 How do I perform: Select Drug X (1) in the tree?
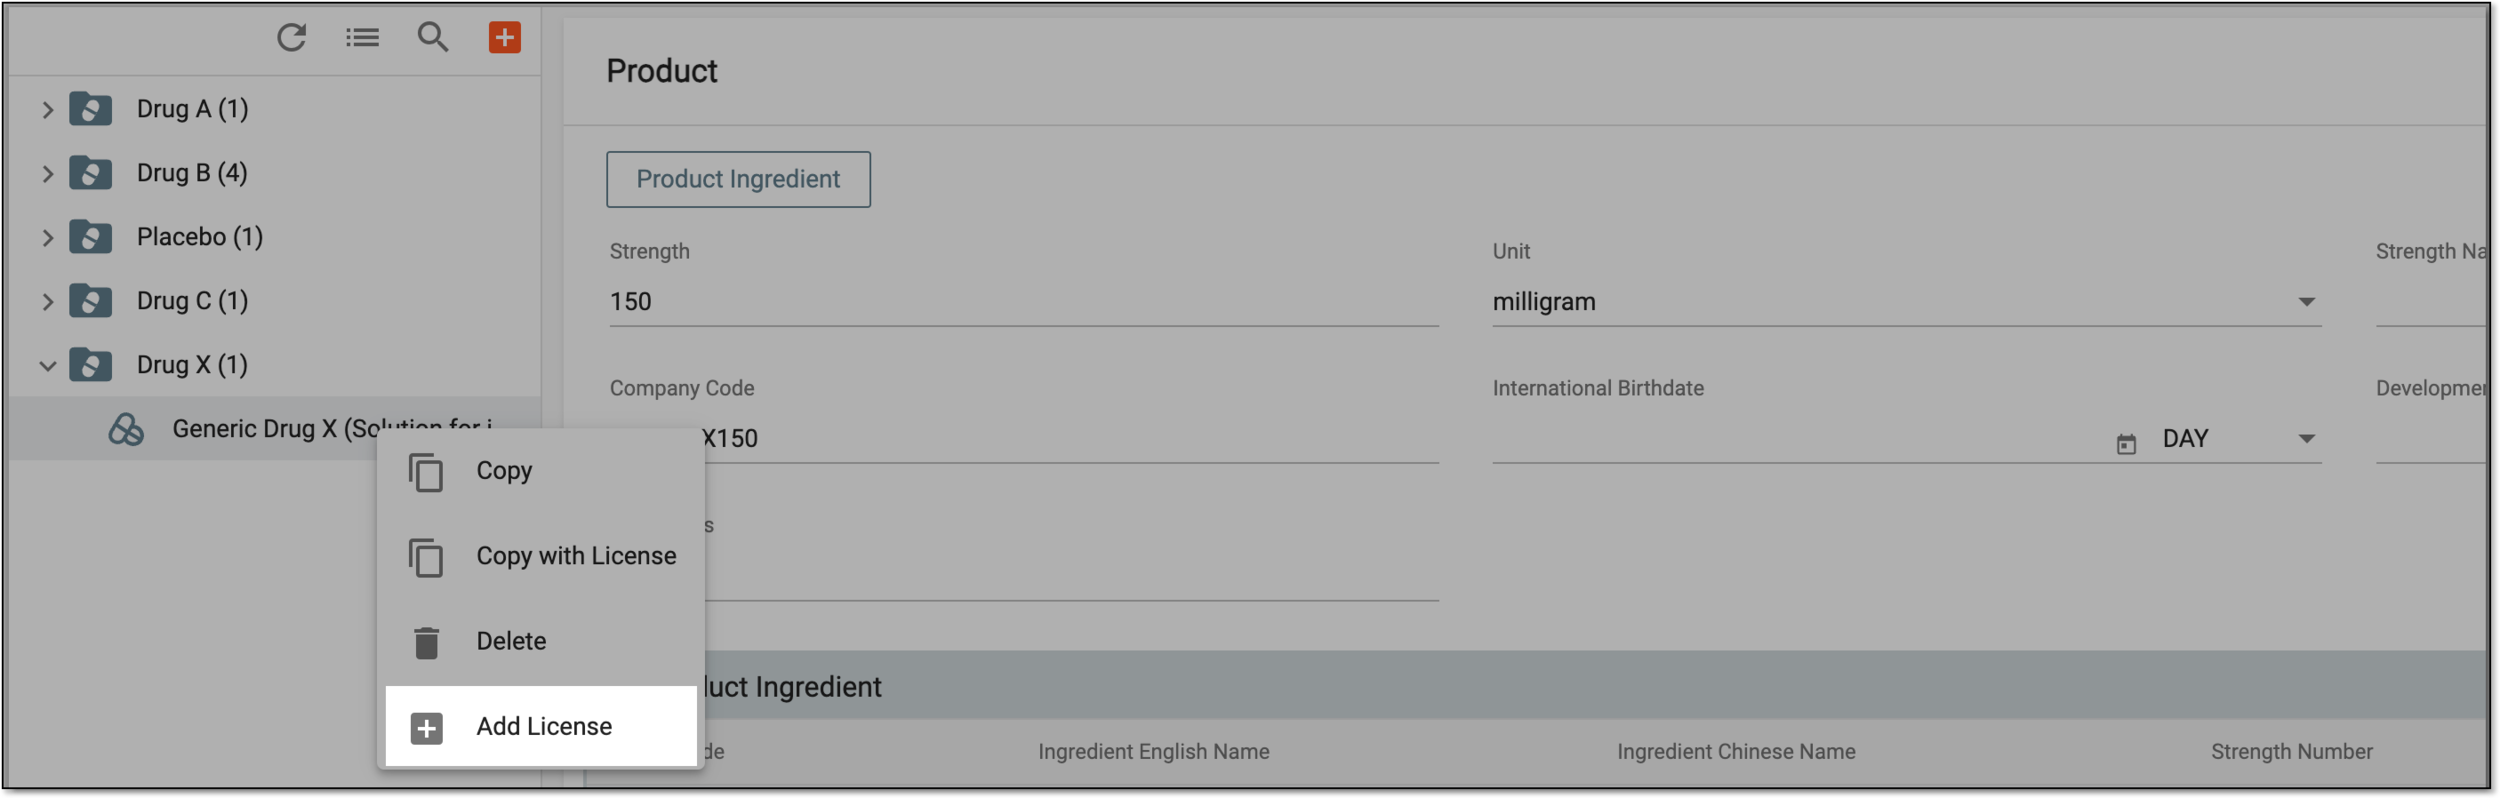point(192,365)
